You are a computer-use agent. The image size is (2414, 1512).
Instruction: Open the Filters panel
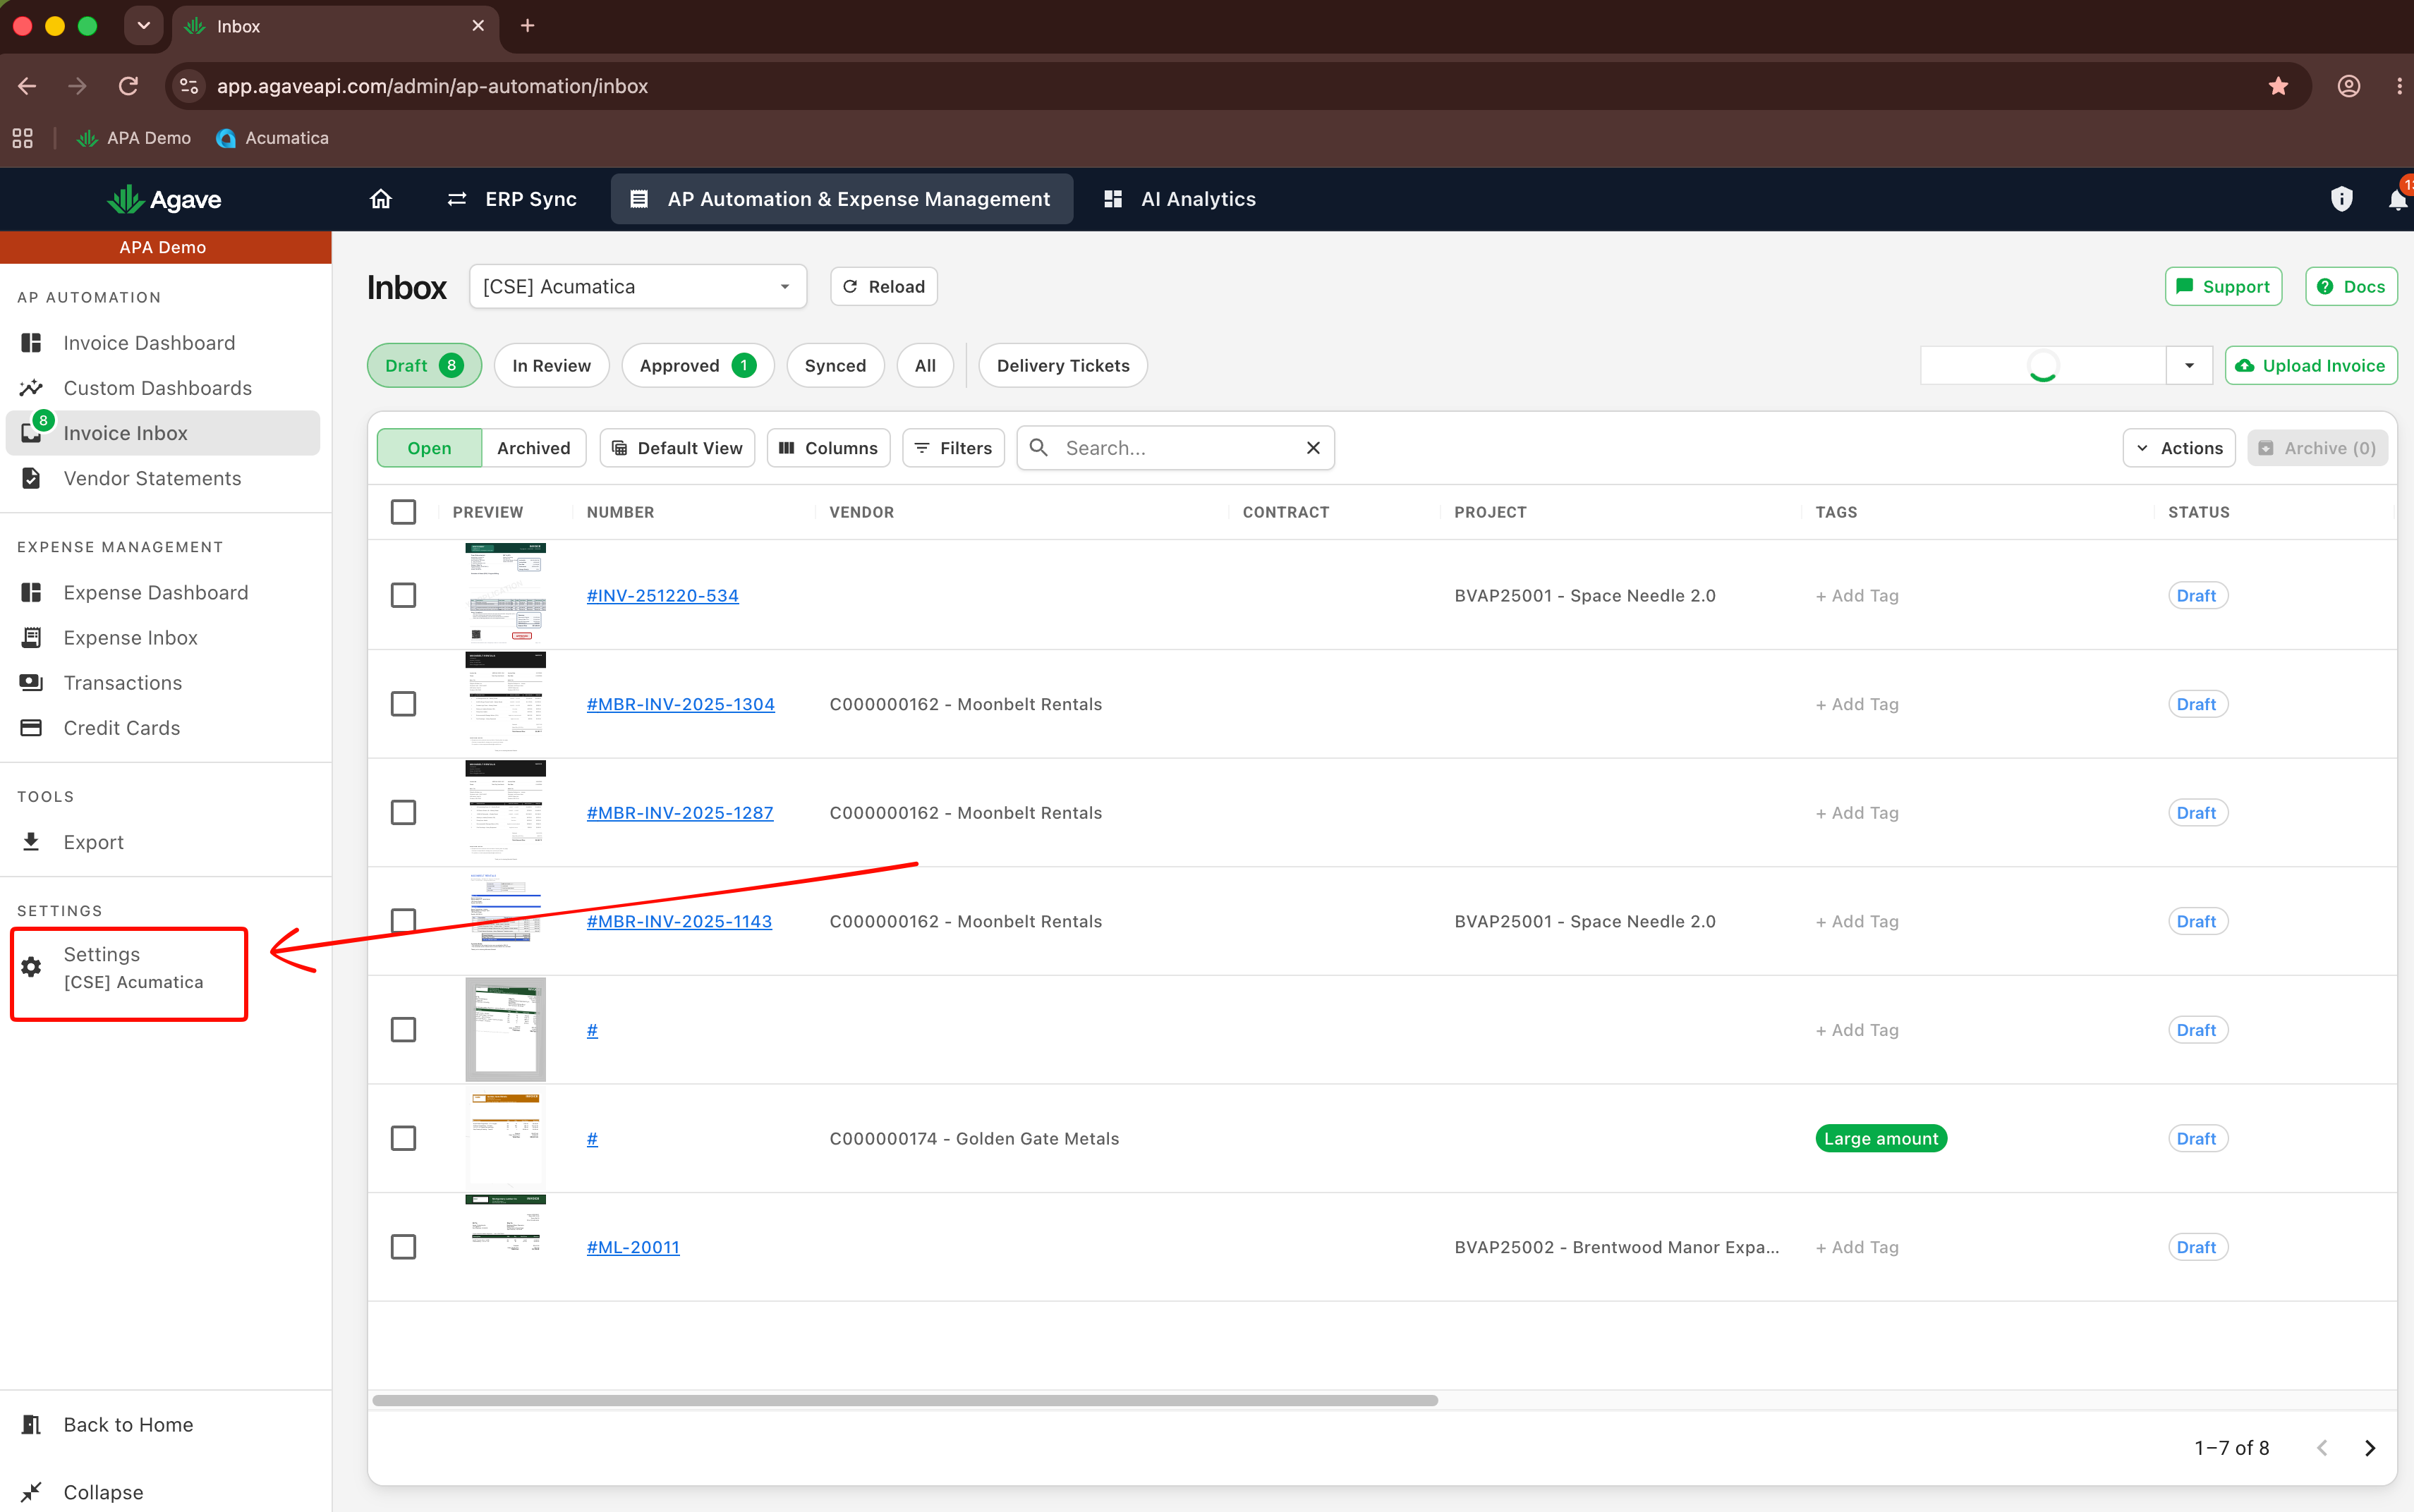pyautogui.click(x=953, y=448)
